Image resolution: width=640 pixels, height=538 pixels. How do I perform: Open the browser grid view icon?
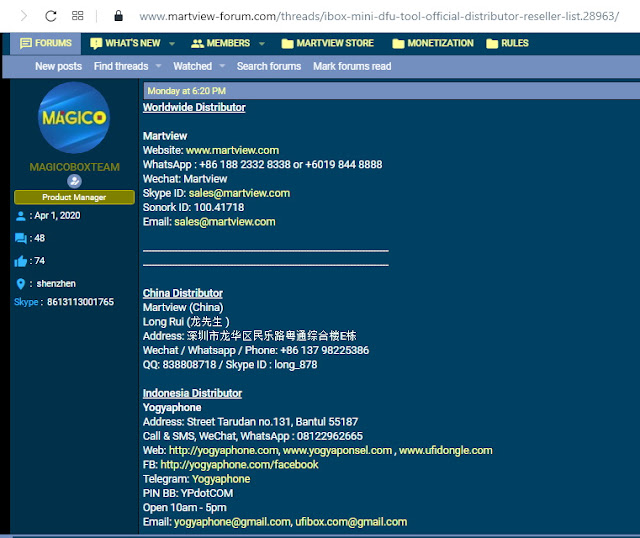[77, 16]
